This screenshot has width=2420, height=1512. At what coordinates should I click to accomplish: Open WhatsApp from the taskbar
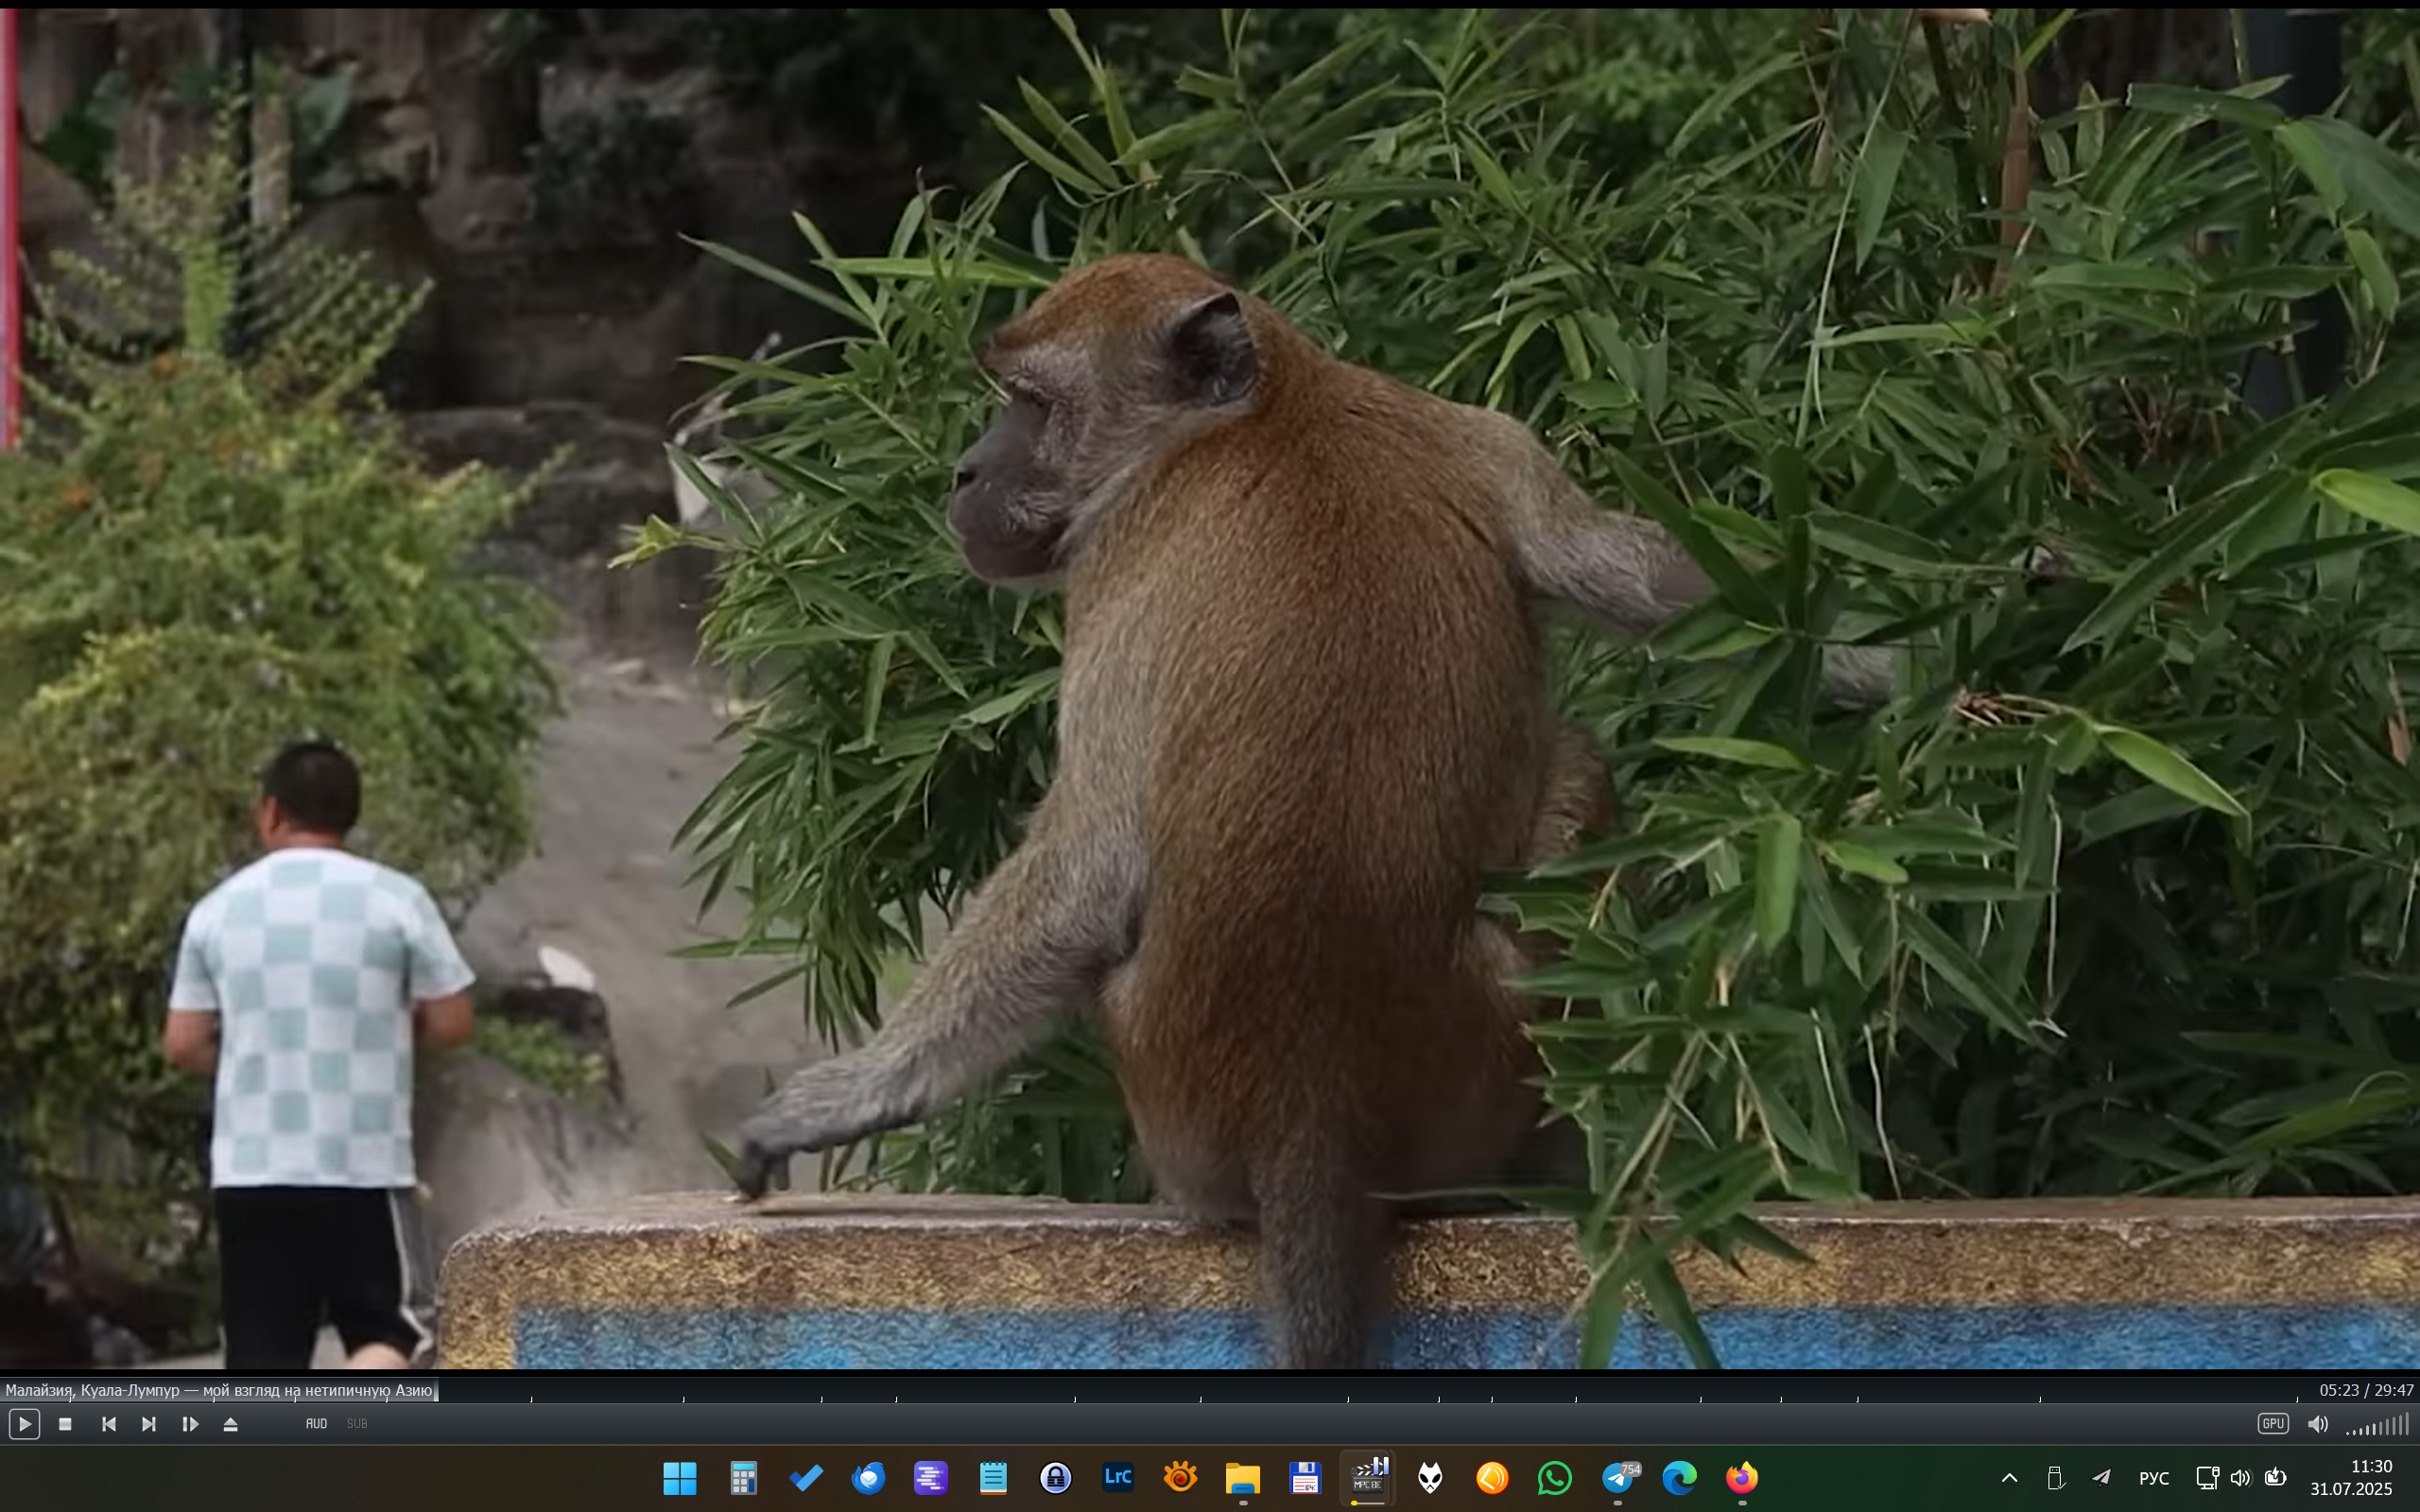click(1555, 1477)
